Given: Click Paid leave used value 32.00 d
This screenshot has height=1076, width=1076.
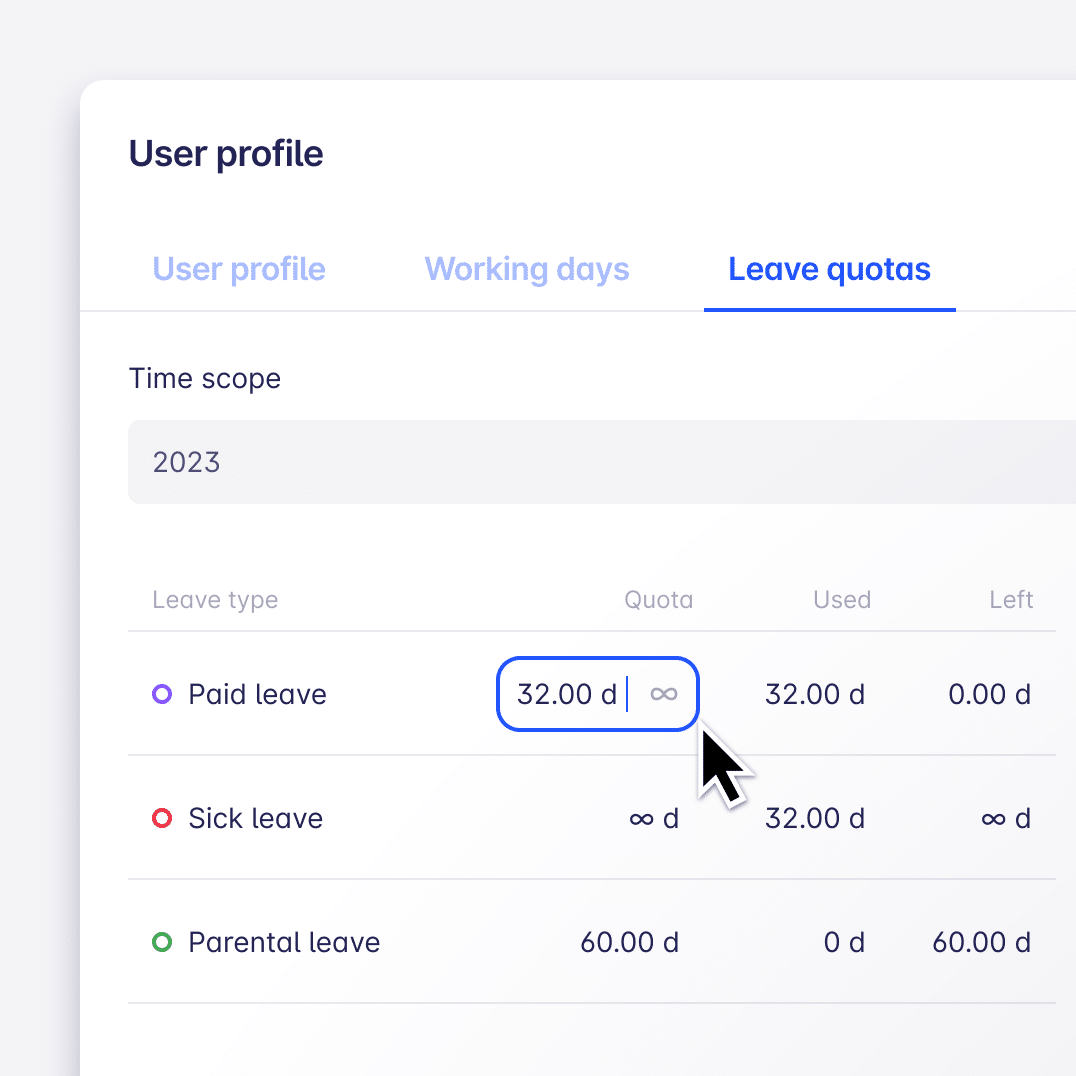Looking at the screenshot, I should point(814,694).
